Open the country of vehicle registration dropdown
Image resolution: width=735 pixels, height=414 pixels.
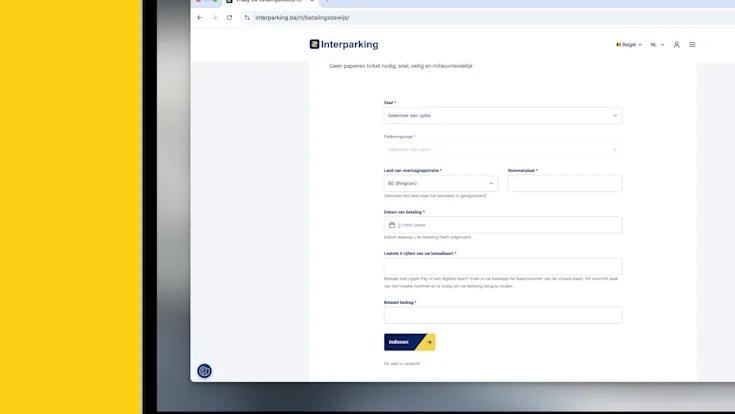click(441, 183)
